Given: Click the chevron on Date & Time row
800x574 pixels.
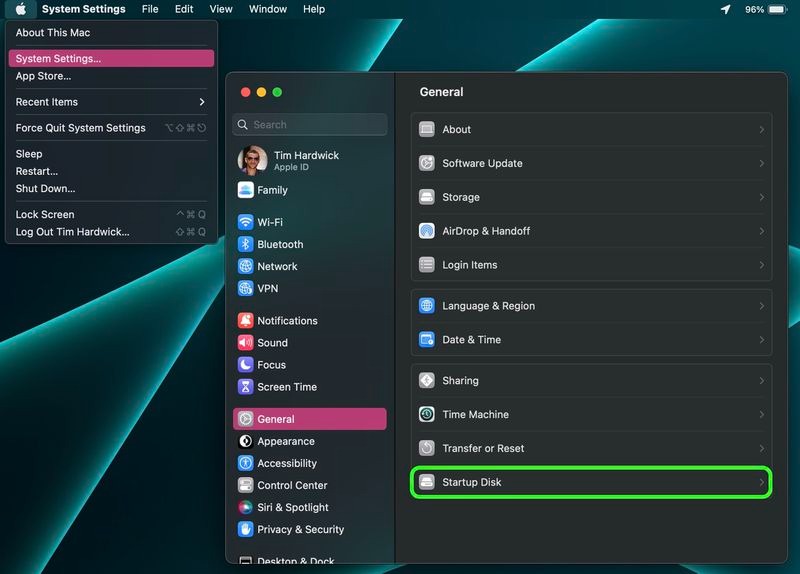Looking at the screenshot, I should pos(761,340).
